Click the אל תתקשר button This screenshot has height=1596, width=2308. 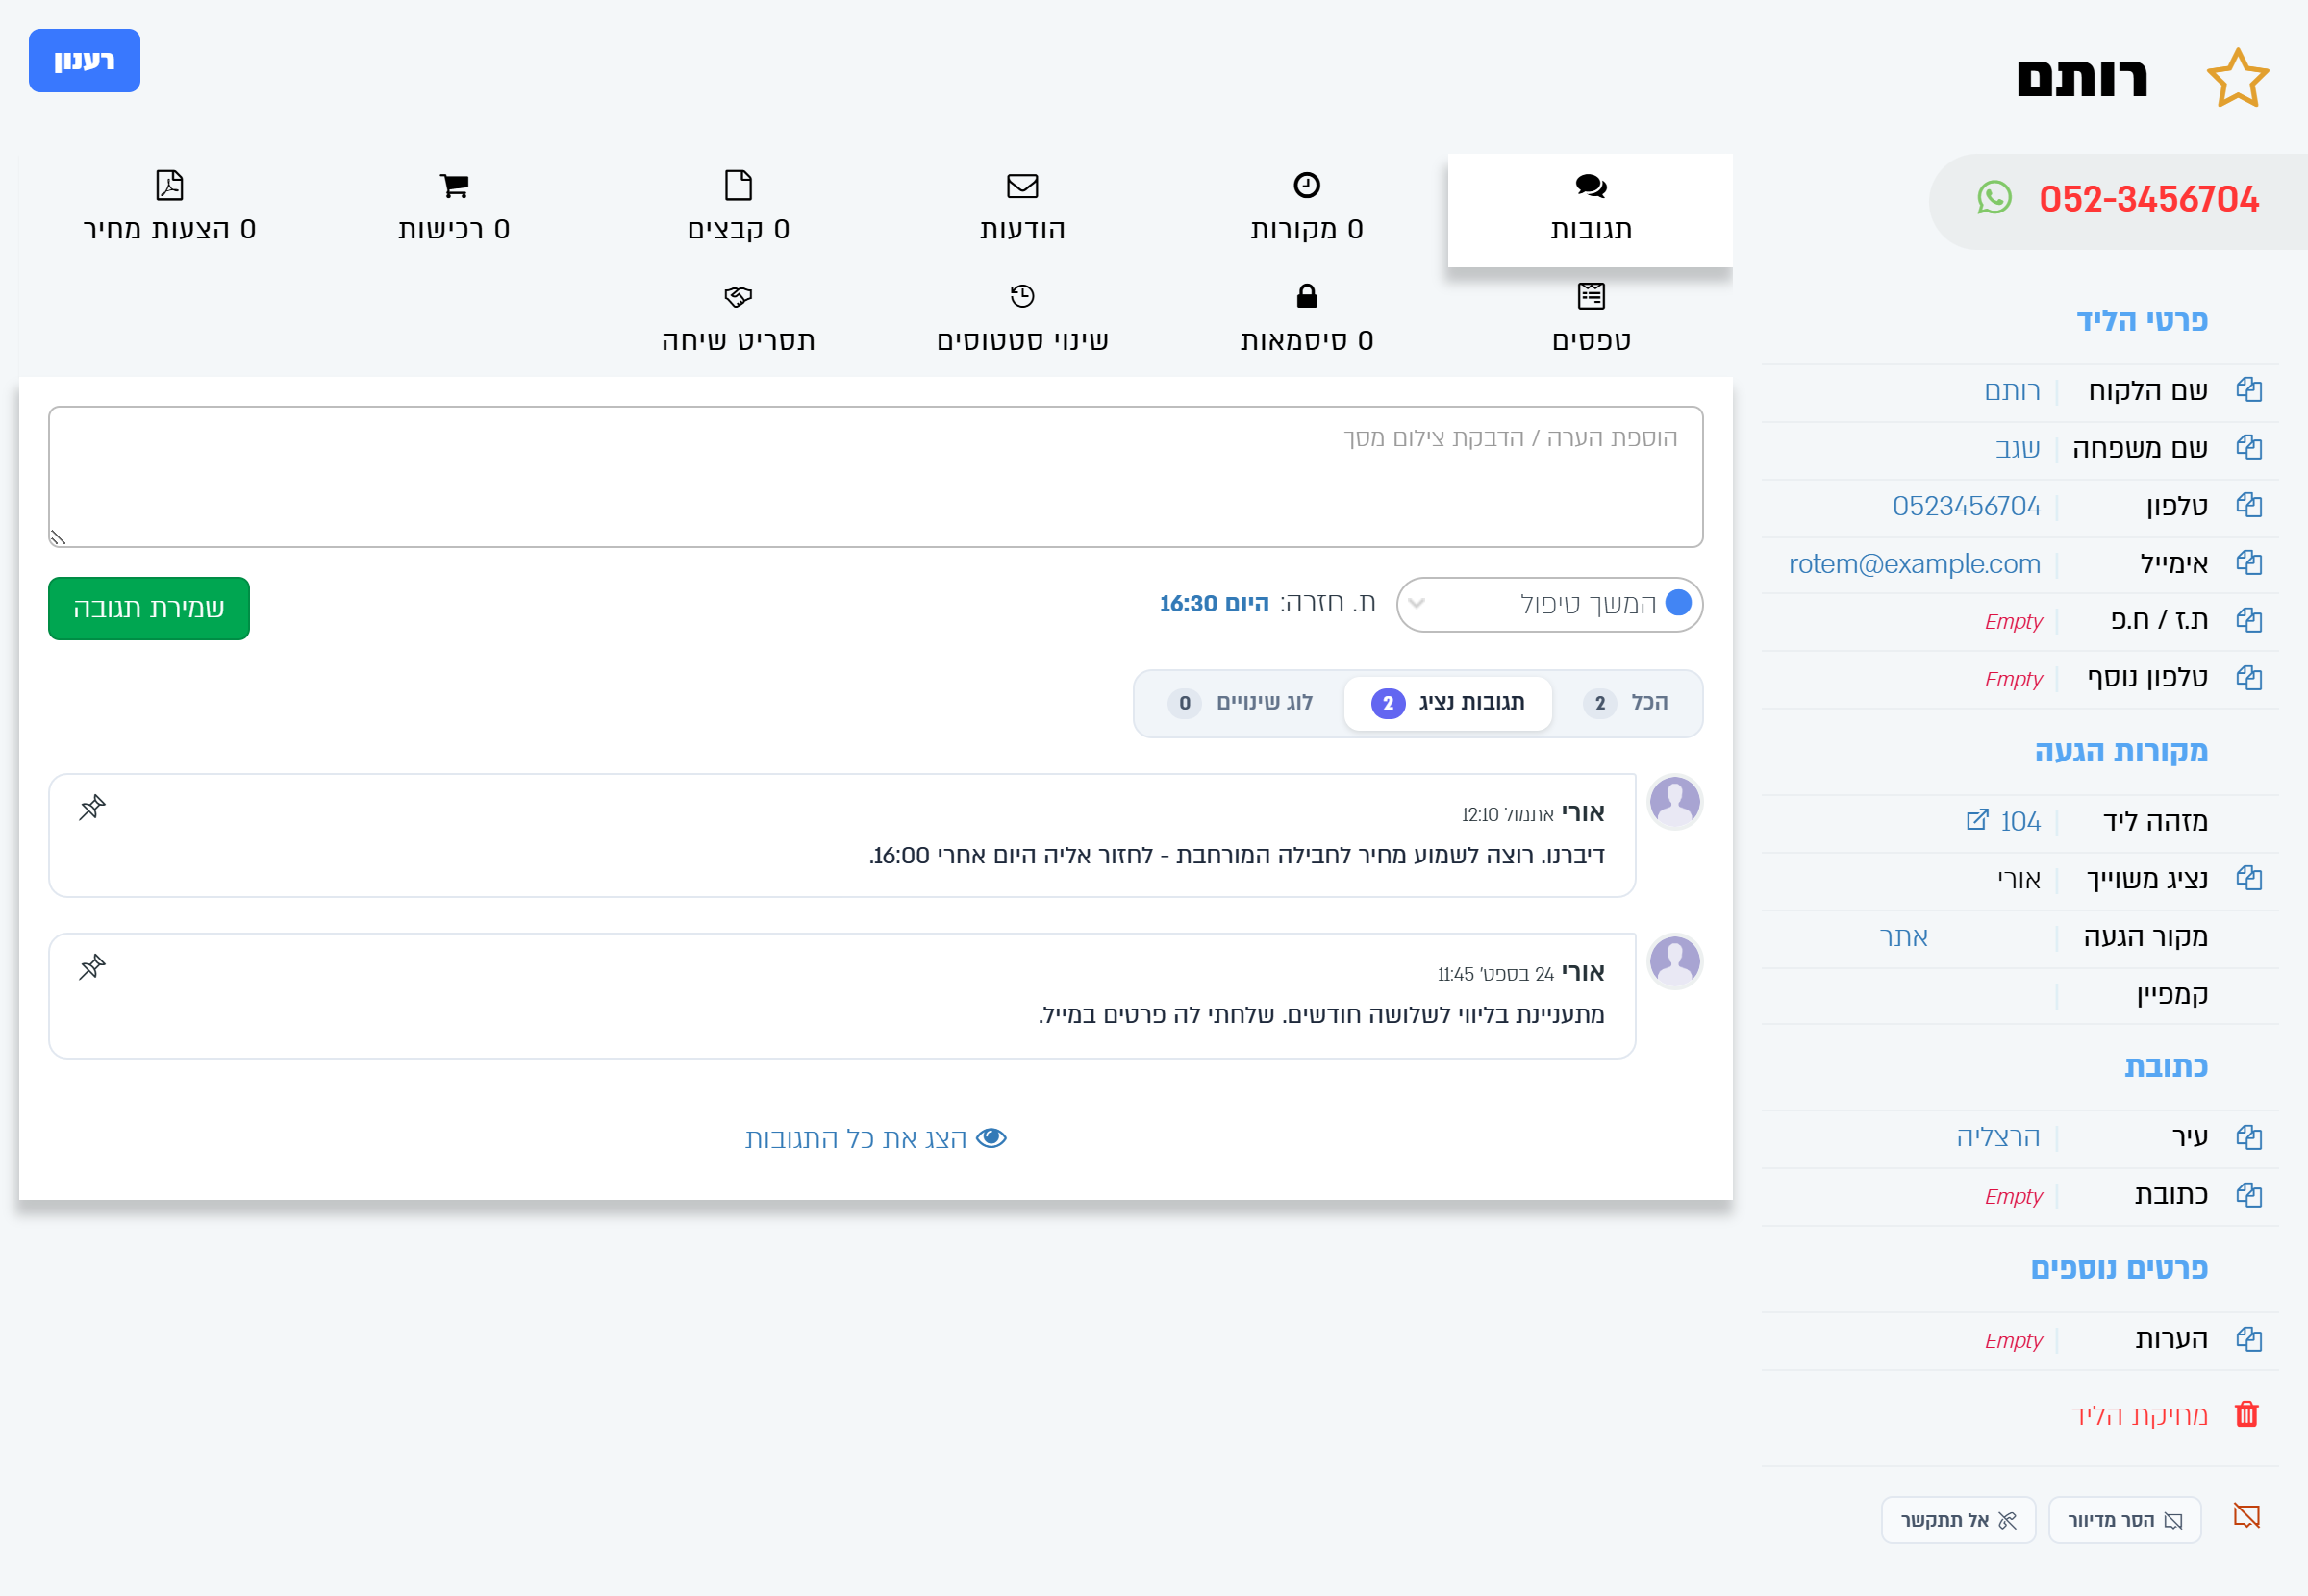coord(1958,1520)
